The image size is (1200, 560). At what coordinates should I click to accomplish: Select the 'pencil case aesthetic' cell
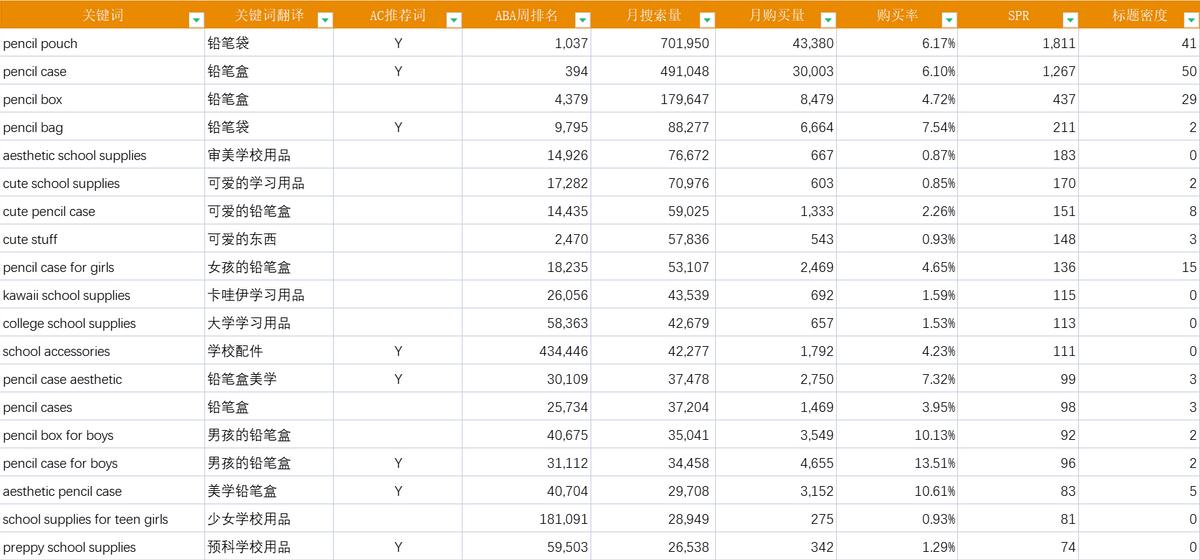click(102, 379)
